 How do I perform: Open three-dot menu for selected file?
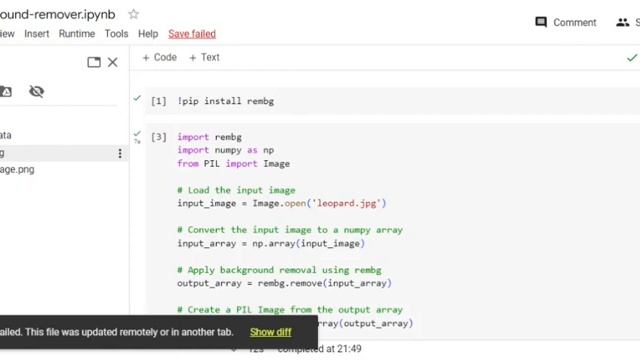click(x=120, y=153)
